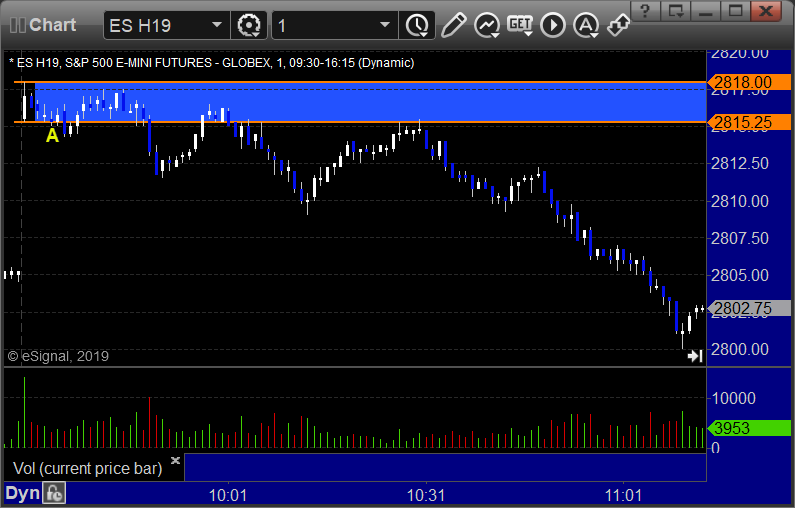Open the circled A alerts menu

coord(586,25)
